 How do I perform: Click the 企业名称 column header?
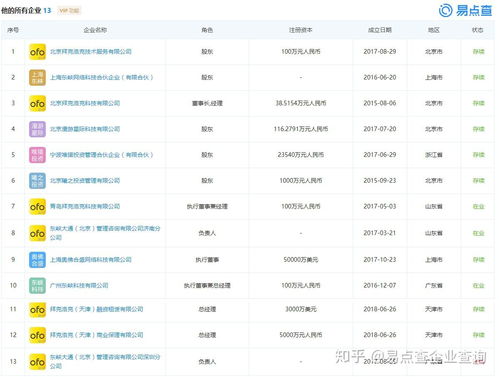(x=95, y=30)
